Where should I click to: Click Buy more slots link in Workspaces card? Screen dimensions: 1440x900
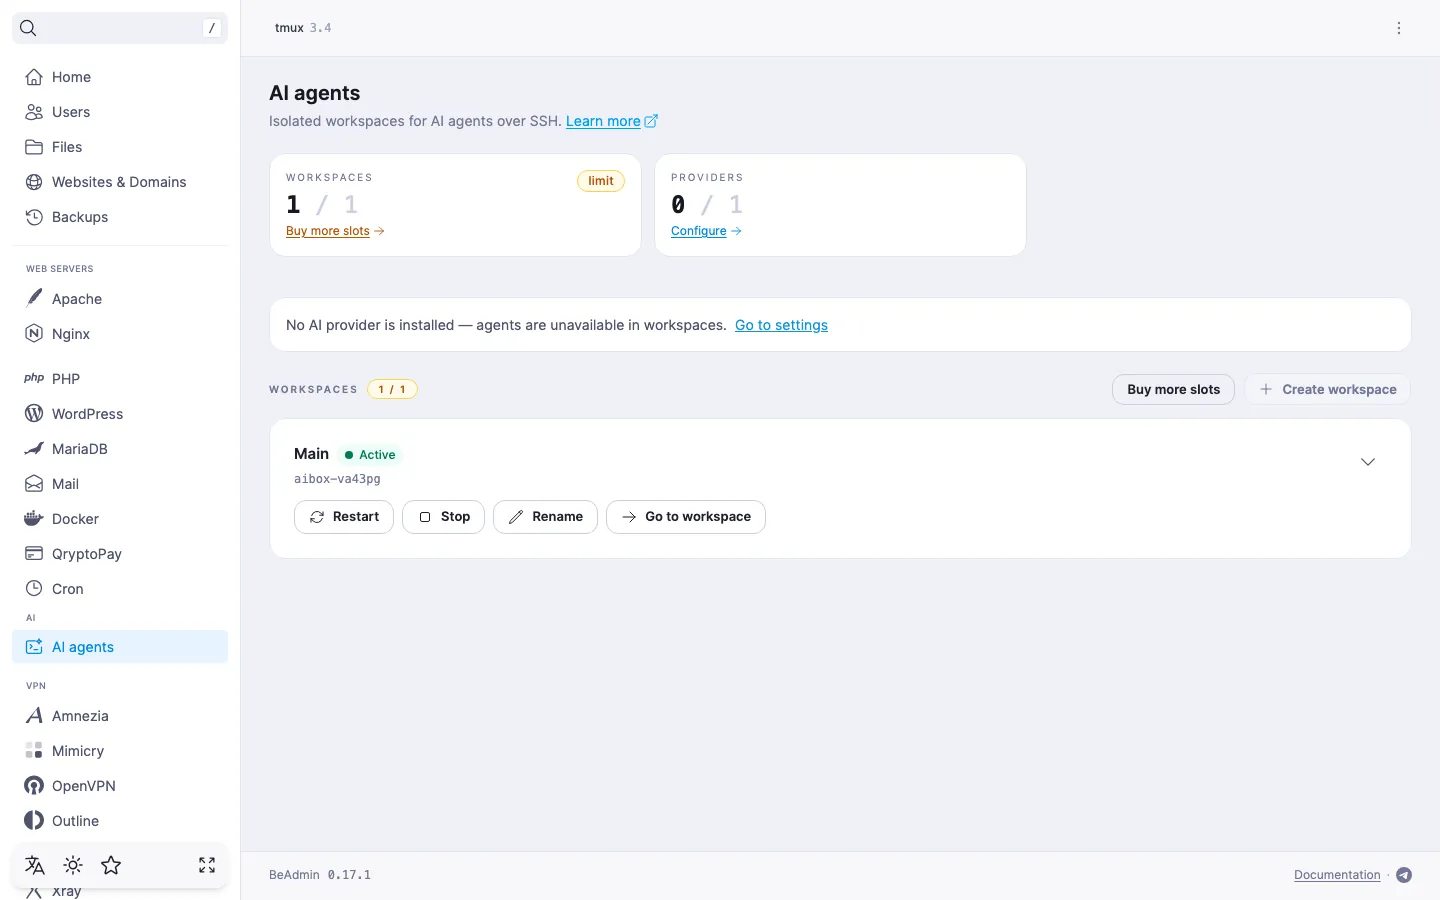coord(335,231)
